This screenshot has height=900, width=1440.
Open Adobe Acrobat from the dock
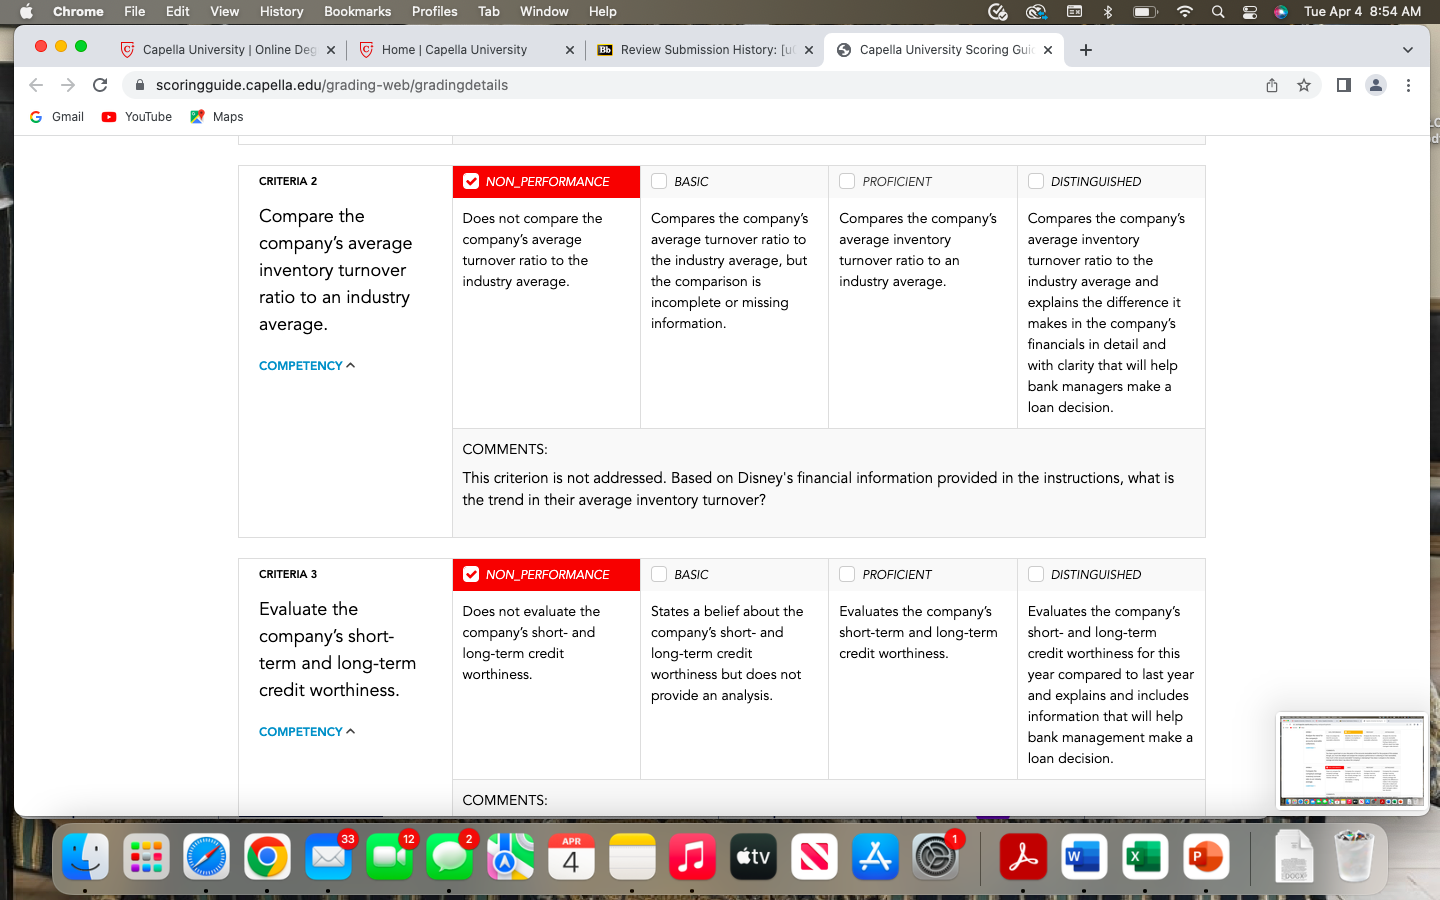pos(1022,857)
